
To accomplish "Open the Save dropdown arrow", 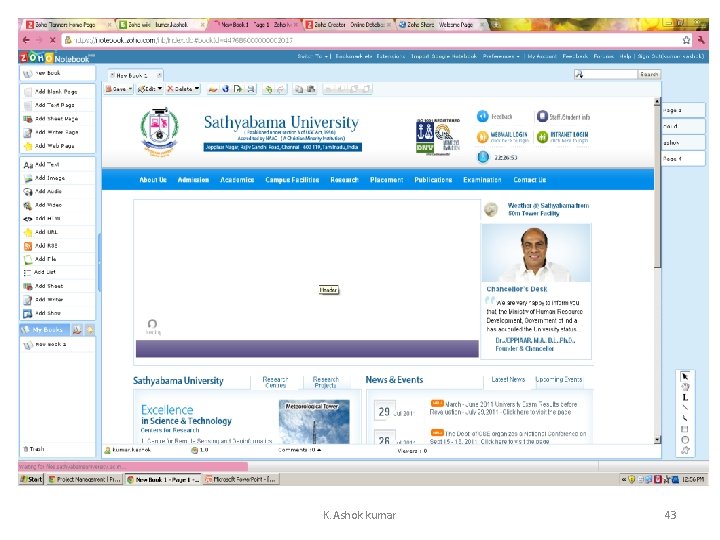I will (x=130, y=89).
